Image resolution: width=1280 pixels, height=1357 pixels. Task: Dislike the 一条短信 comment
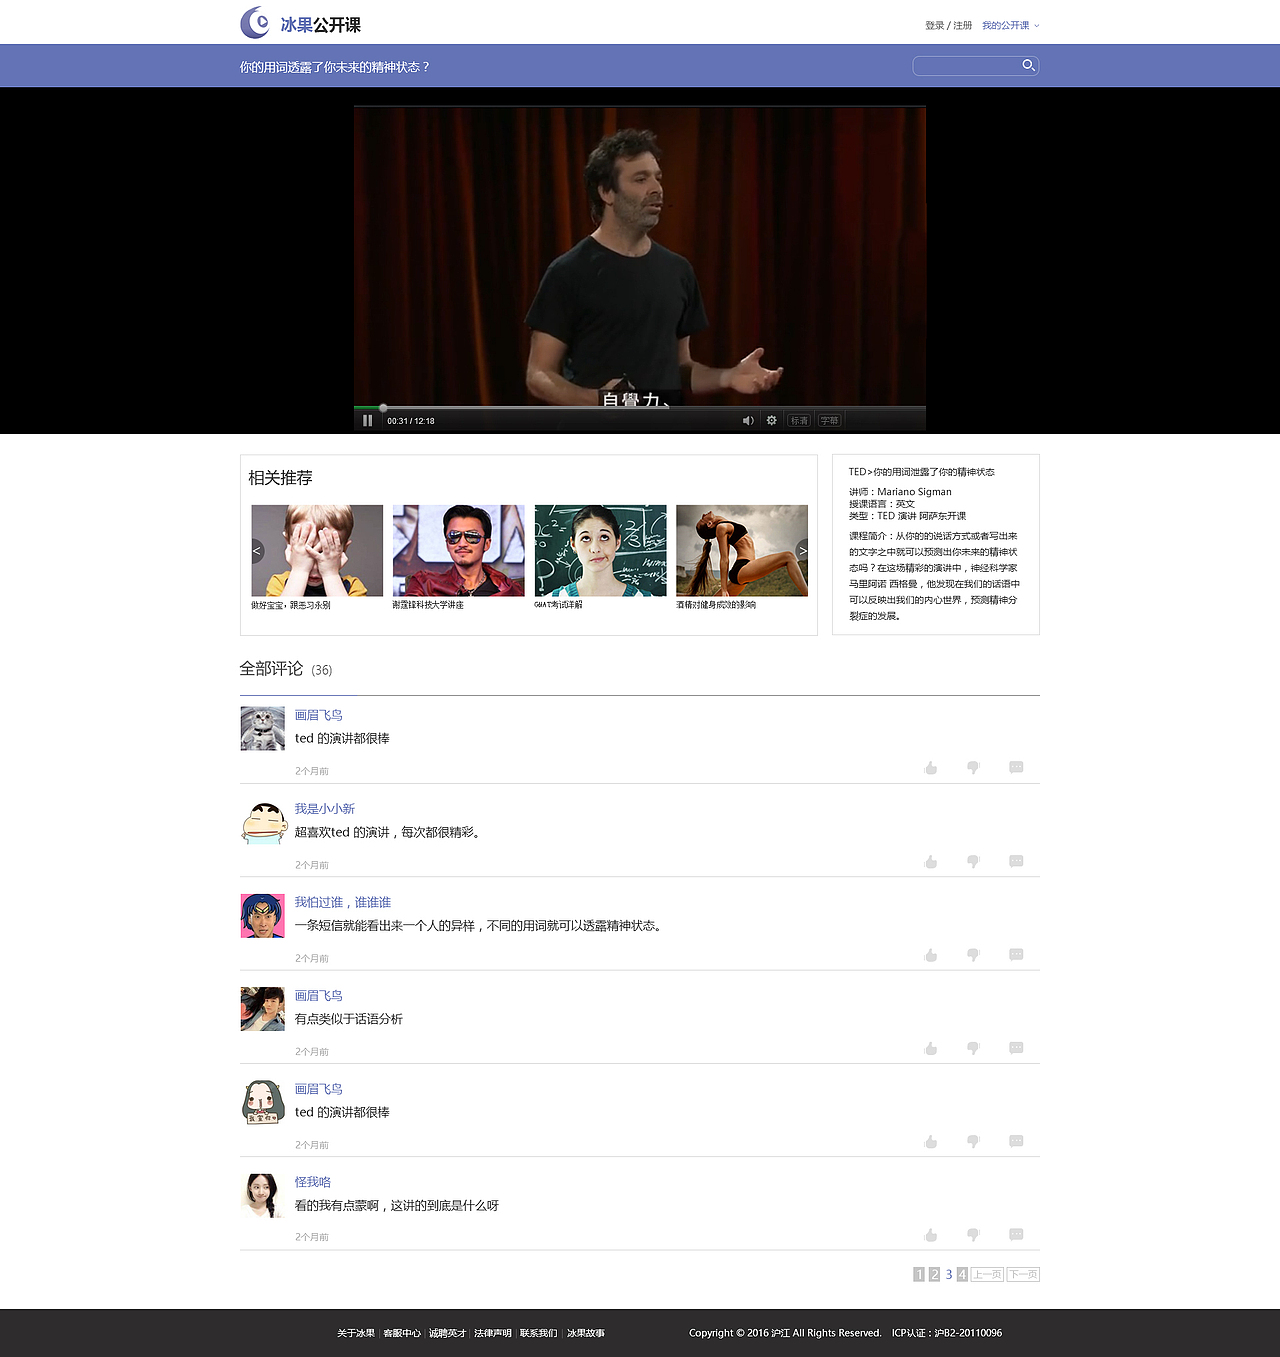coord(973,955)
